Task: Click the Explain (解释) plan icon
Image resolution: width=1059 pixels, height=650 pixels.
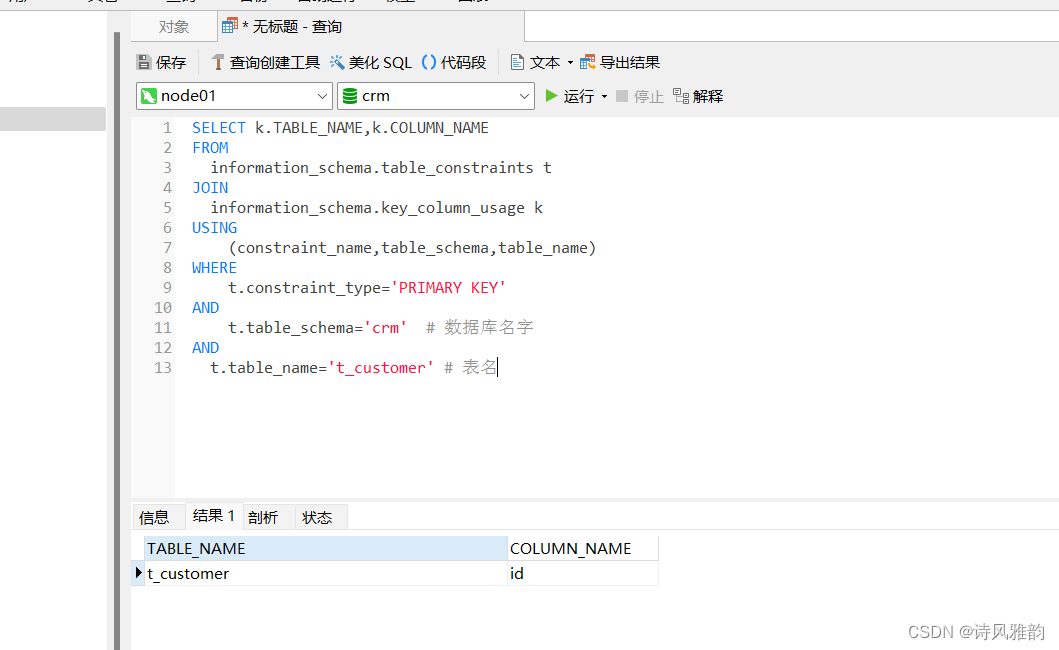Action: pyautogui.click(x=681, y=96)
